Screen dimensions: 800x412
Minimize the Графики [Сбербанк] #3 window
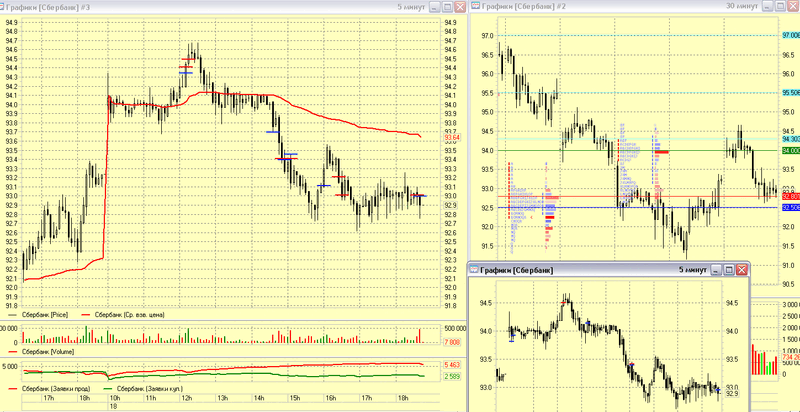pyautogui.click(x=434, y=7)
